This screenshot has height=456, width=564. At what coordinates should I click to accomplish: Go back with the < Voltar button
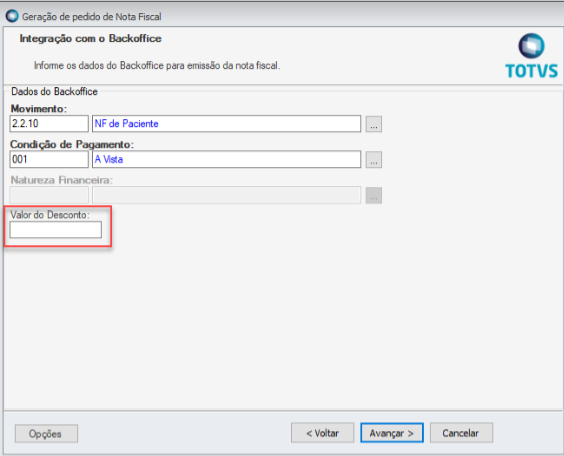click(322, 433)
